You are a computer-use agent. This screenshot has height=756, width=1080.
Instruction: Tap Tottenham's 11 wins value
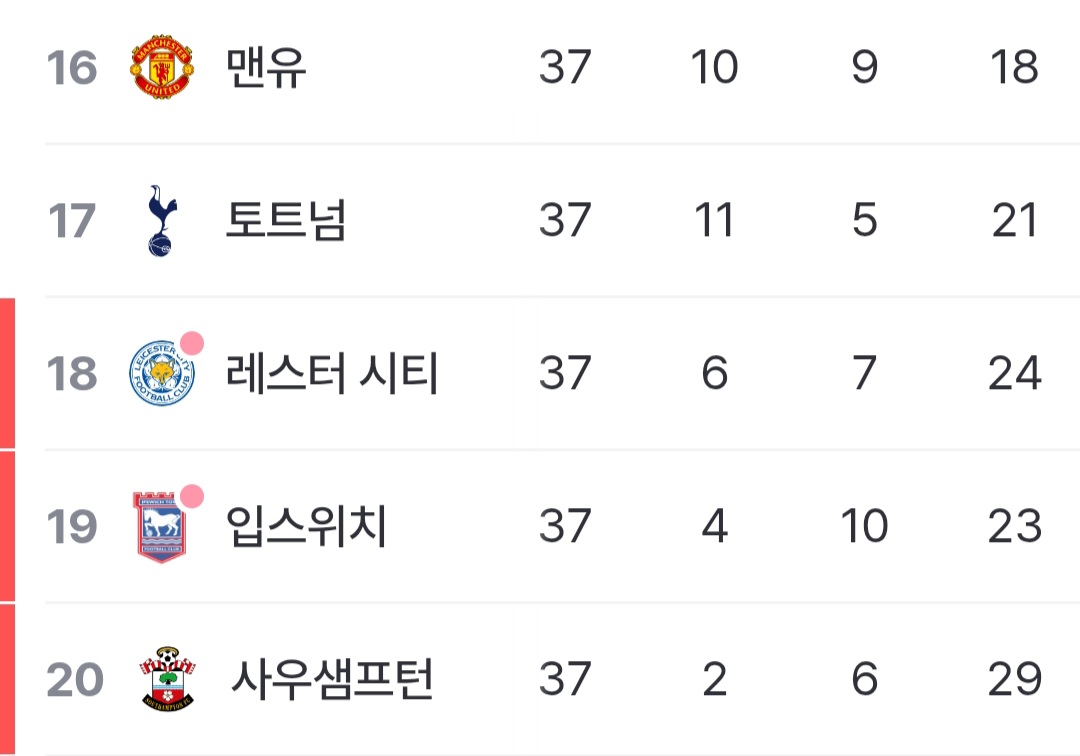tap(714, 220)
